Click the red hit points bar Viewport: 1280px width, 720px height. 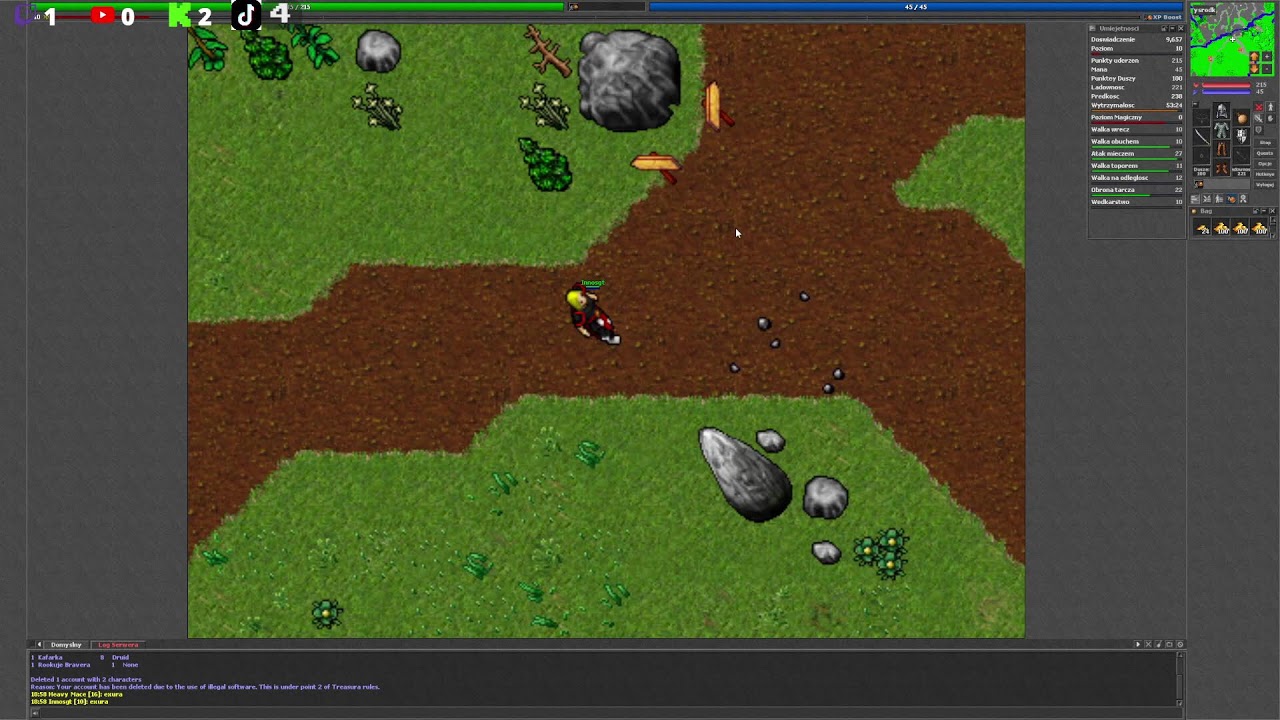pyautogui.click(x=1226, y=85)
